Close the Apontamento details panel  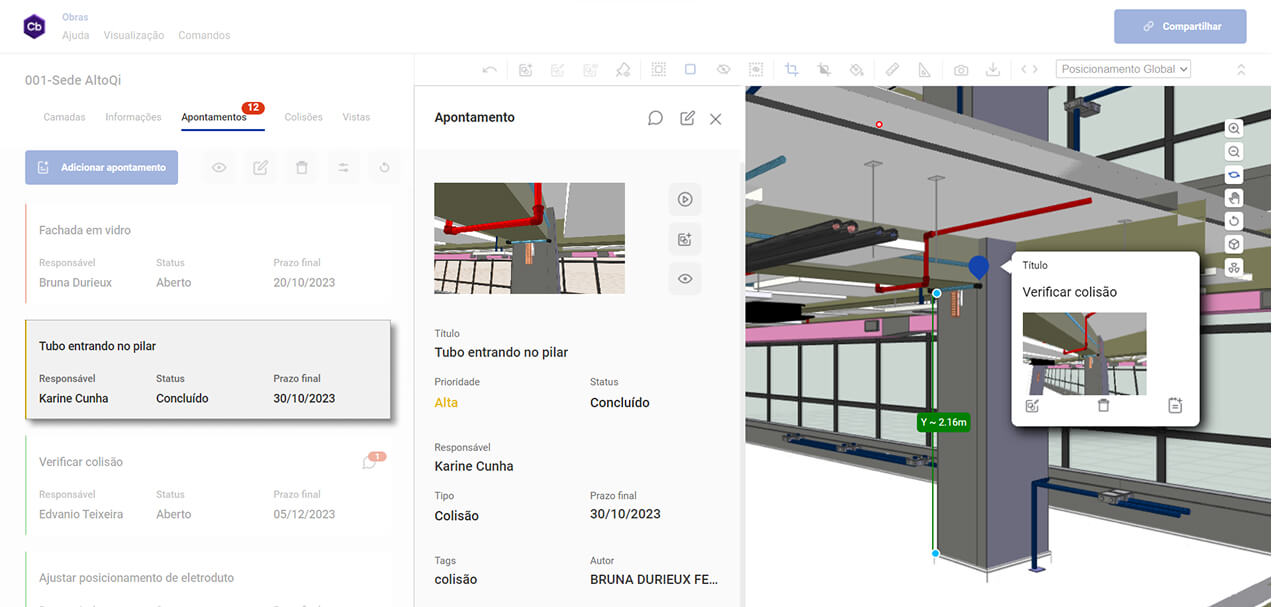[715, 118]
